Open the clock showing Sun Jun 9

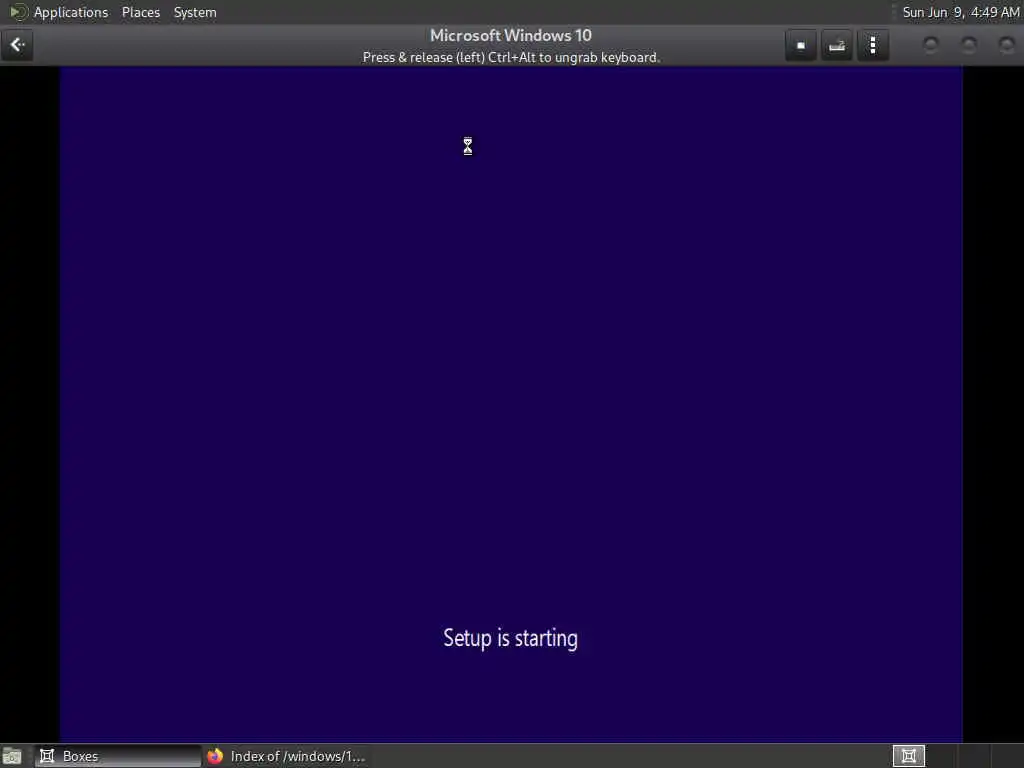[961, 12]
